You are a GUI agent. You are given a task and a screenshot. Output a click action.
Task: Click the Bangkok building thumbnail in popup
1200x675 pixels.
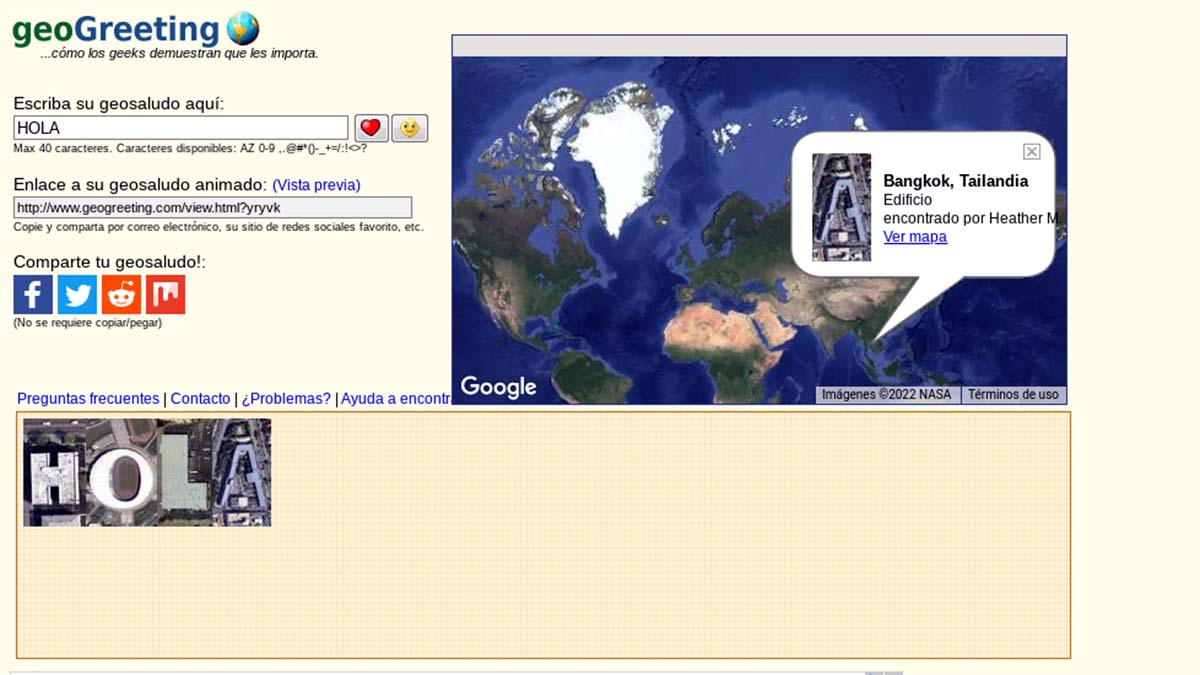pos(841,207)
